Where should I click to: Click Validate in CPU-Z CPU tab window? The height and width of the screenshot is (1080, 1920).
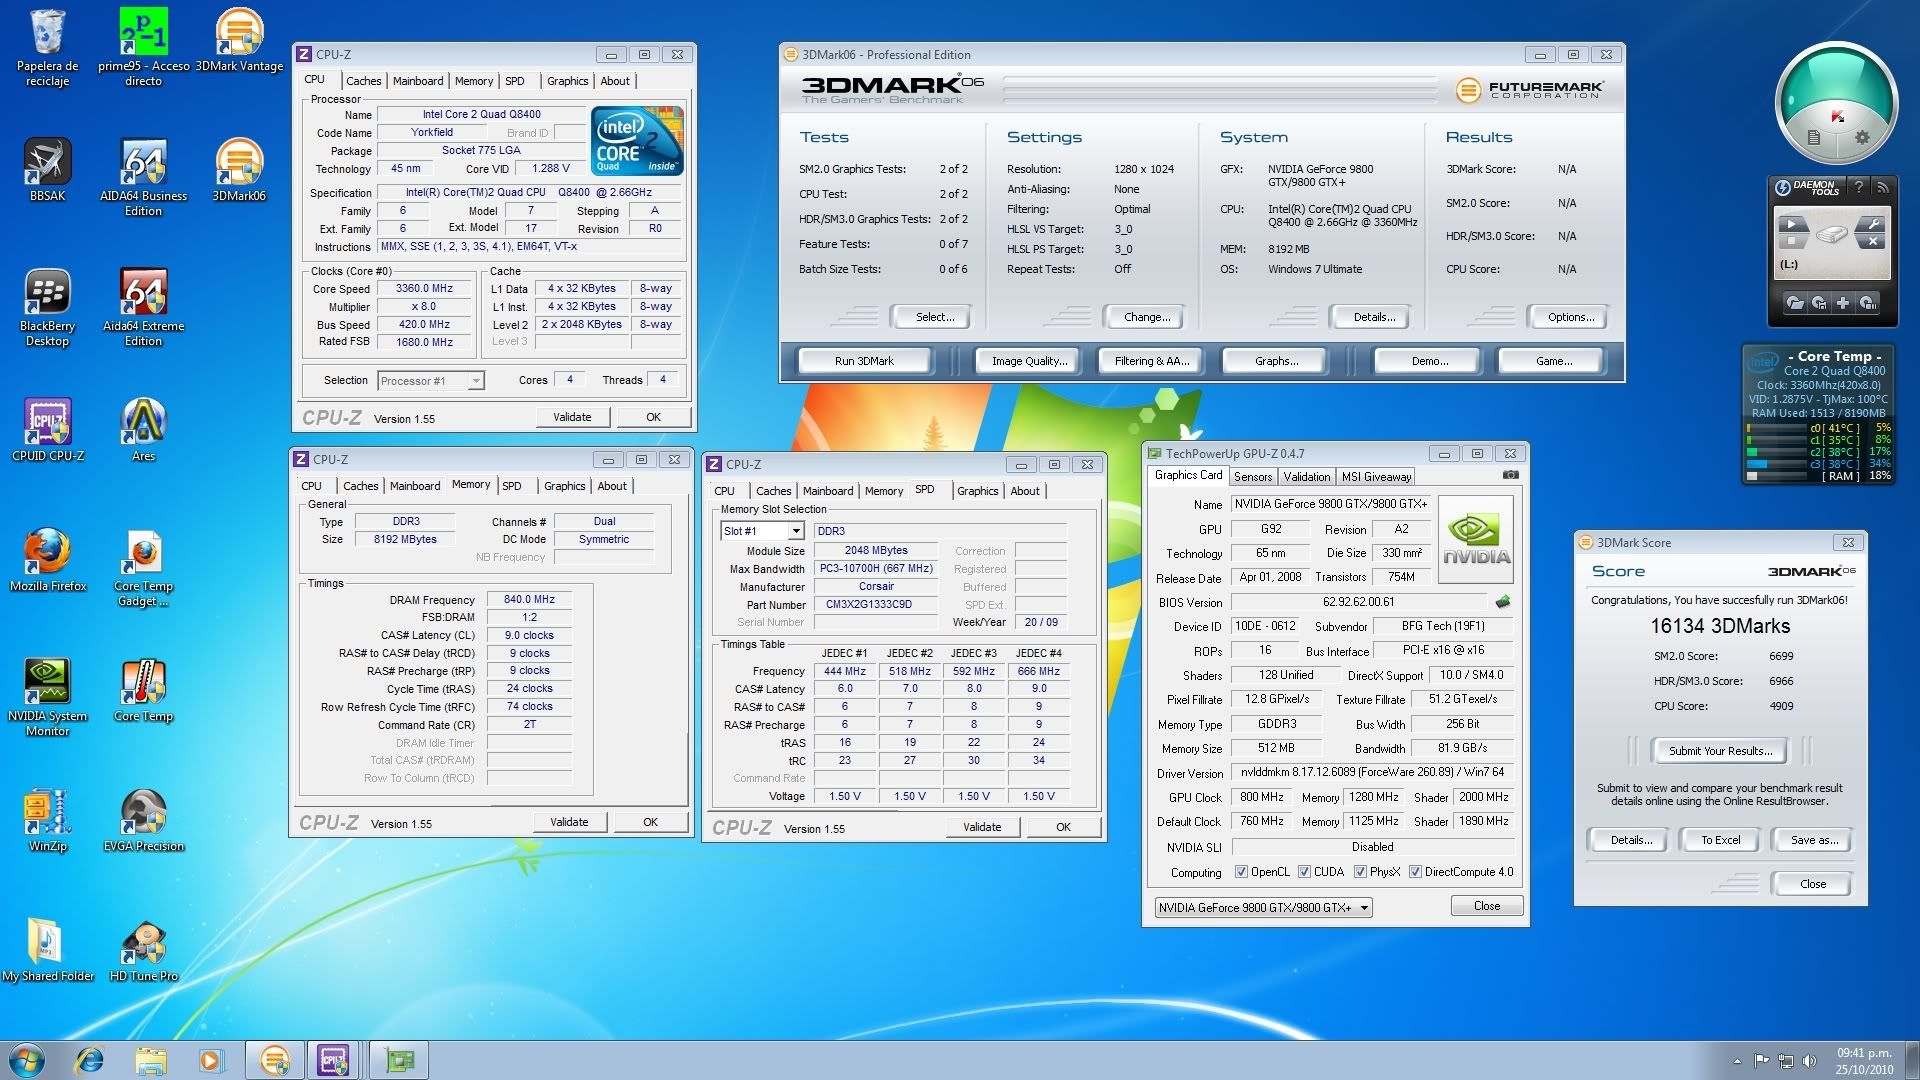[x=572, y=417]
